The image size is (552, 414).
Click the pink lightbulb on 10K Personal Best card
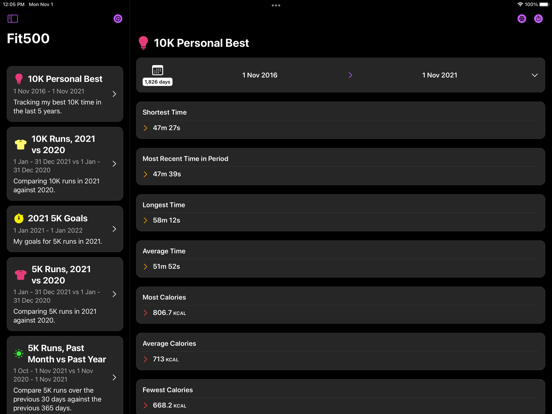coord(19,79)
